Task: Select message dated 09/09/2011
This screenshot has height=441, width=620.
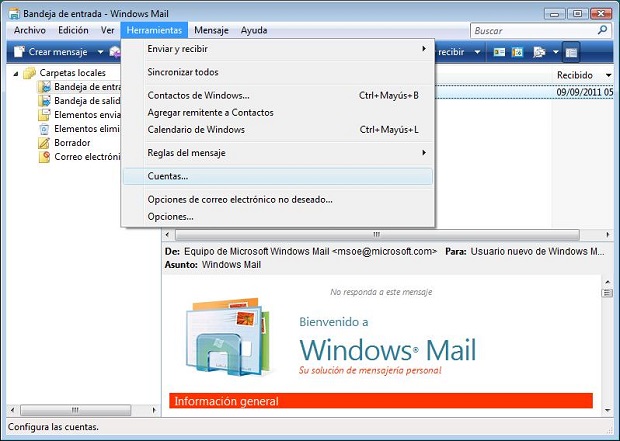Action: click(x=584, y=92)
